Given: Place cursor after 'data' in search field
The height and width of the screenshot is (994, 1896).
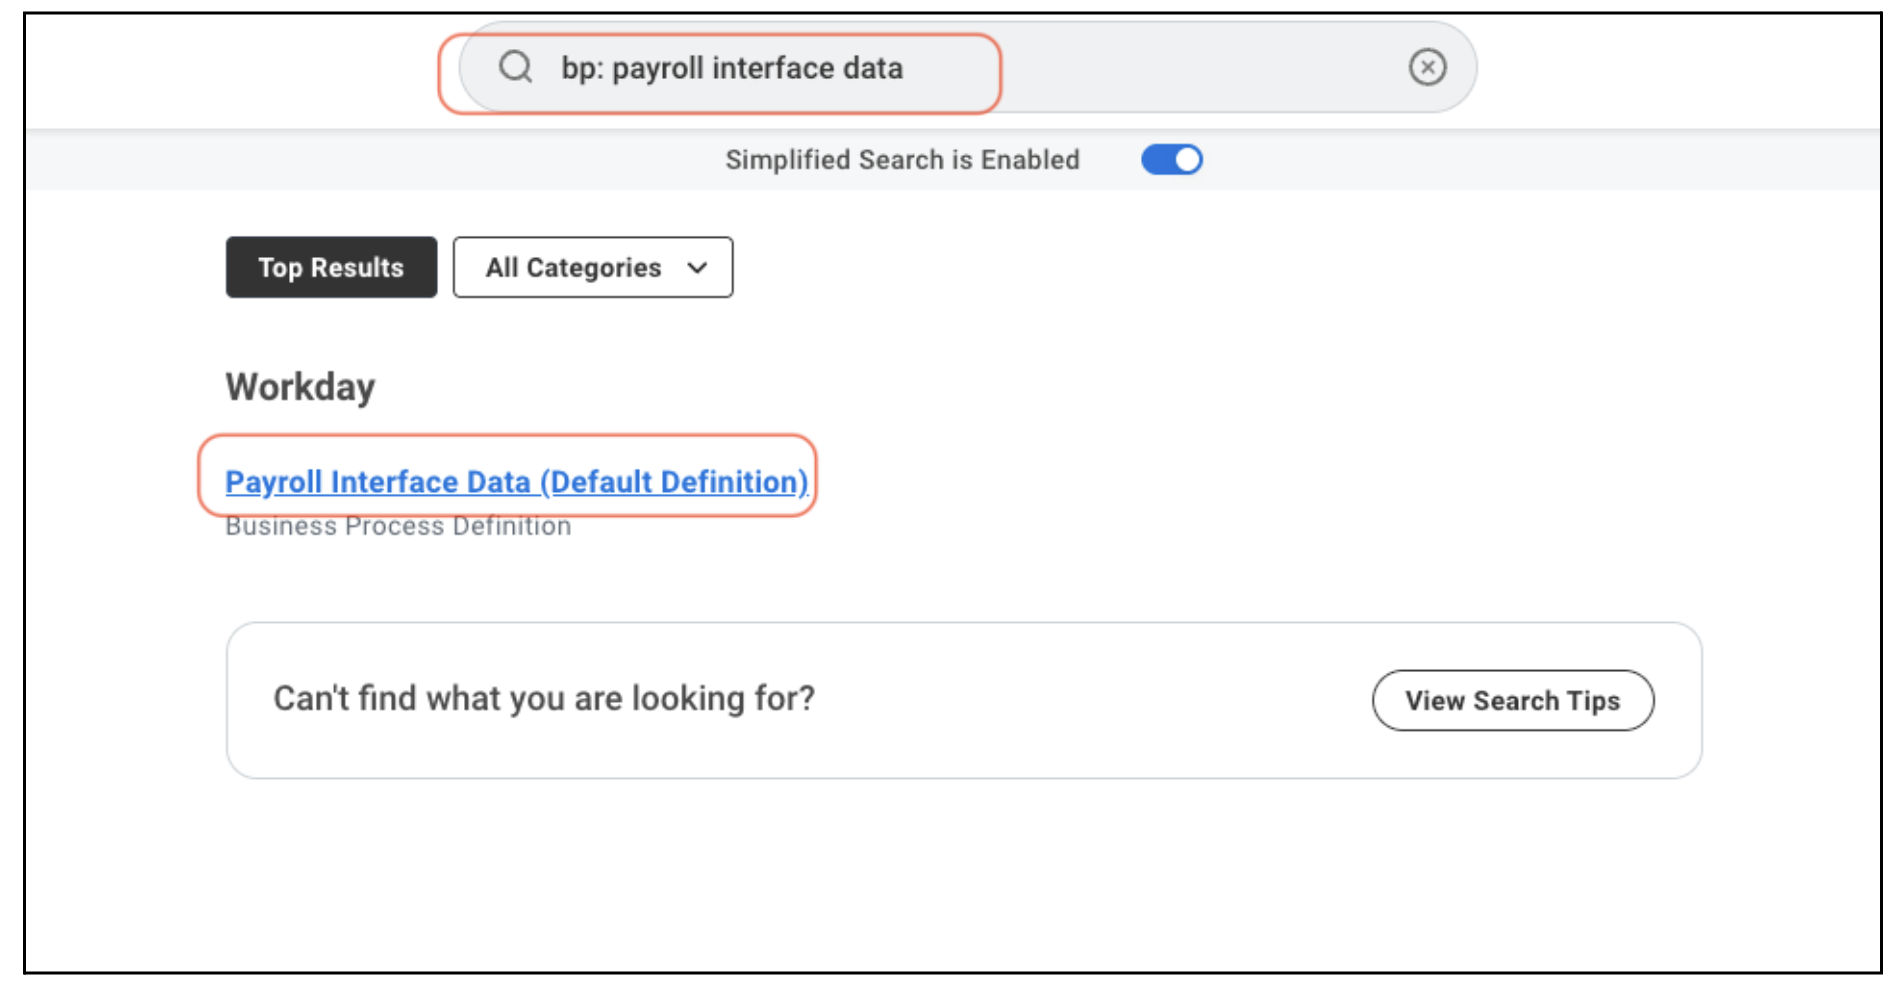Looking at the screenshot, I should point(906,68).
